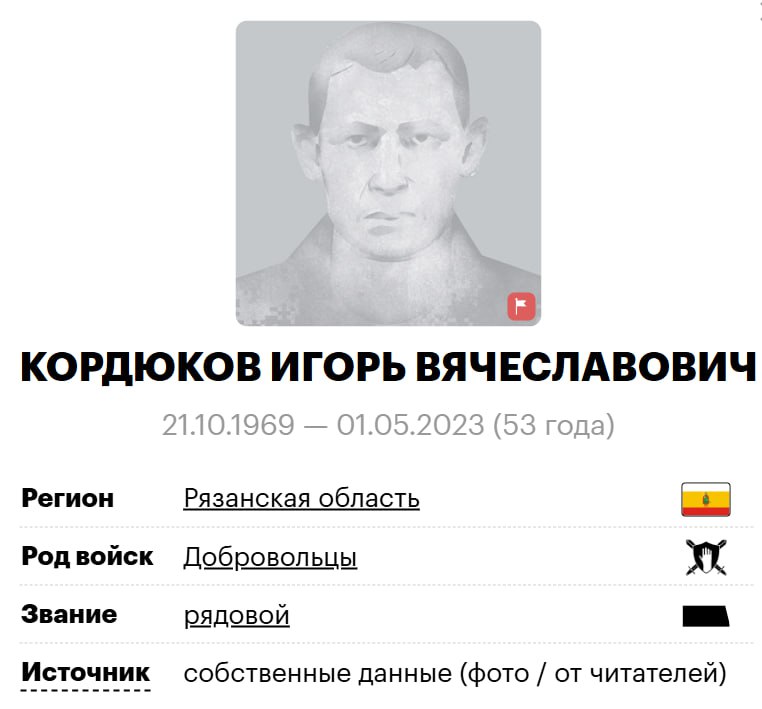This screenshot has height=709, width=762.
Task: Open the Добровольцы branch link
Action: click(x=270, y=557)
